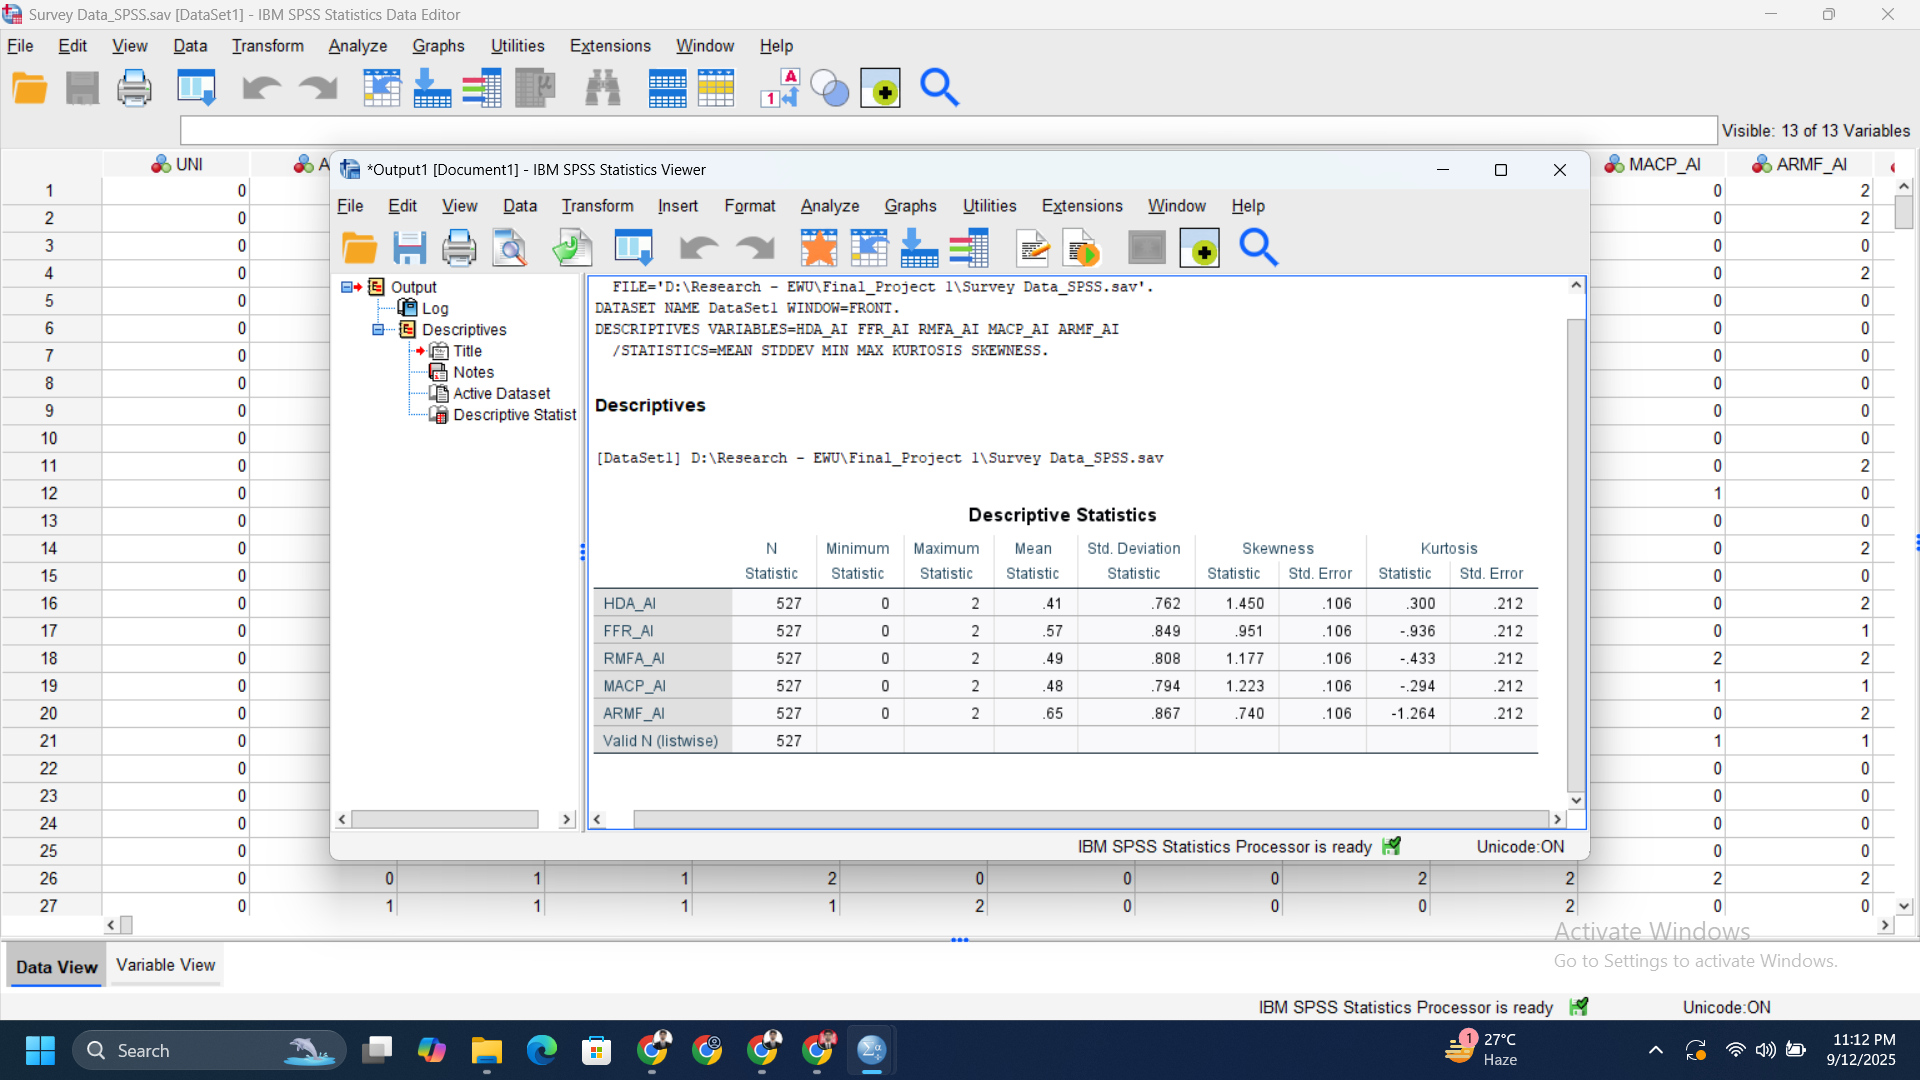Click Search magnifier in Data Editor toolbar
The image size is (1920, 1080).
click(939, 89)
